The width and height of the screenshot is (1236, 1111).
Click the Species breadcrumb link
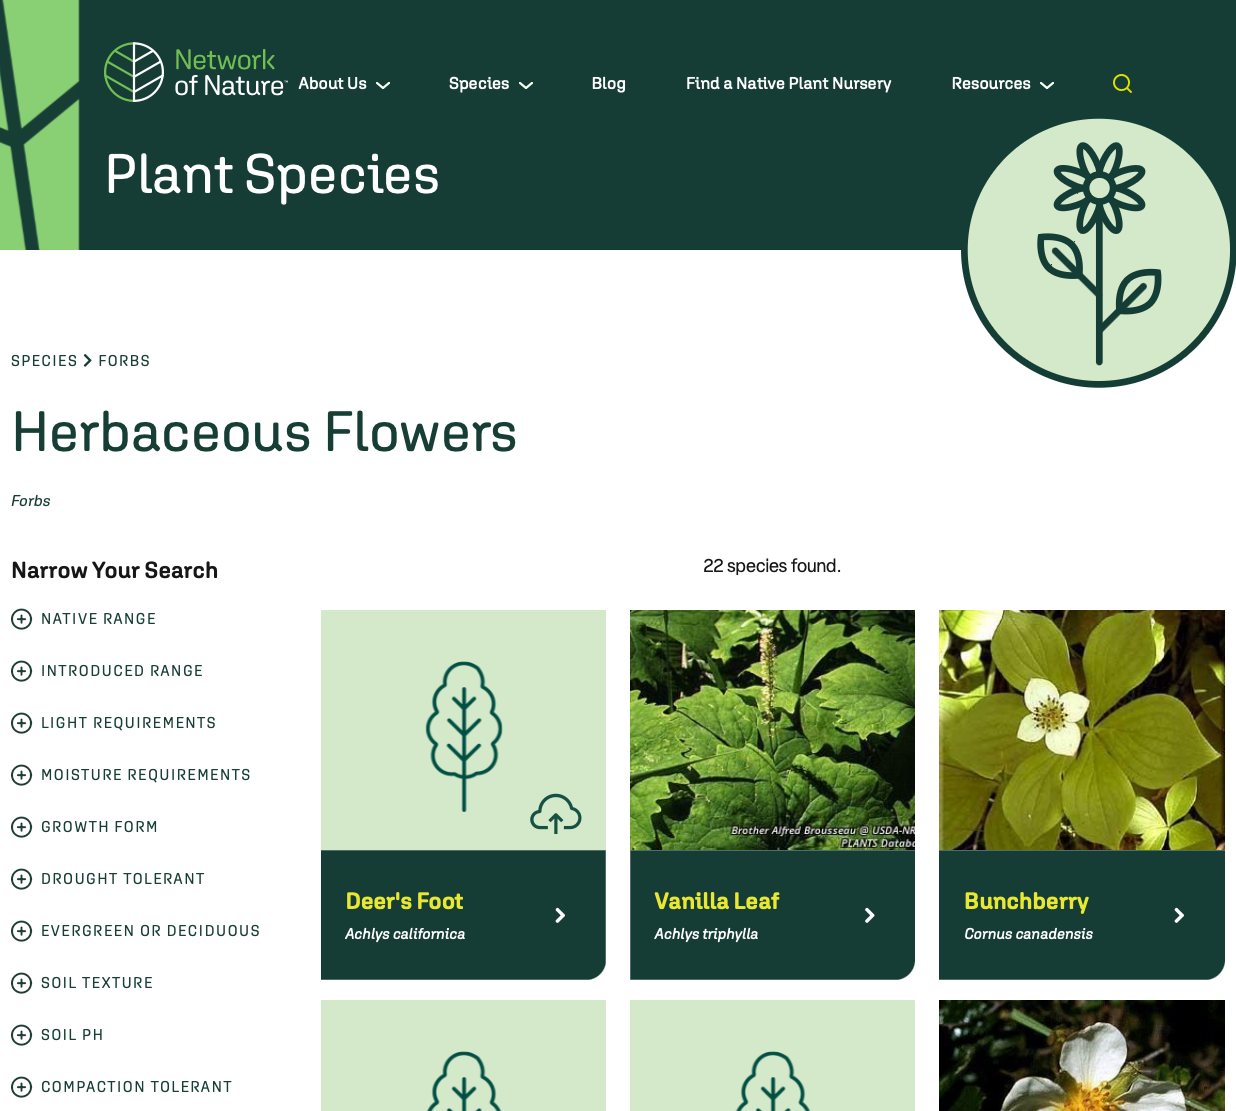44,361
